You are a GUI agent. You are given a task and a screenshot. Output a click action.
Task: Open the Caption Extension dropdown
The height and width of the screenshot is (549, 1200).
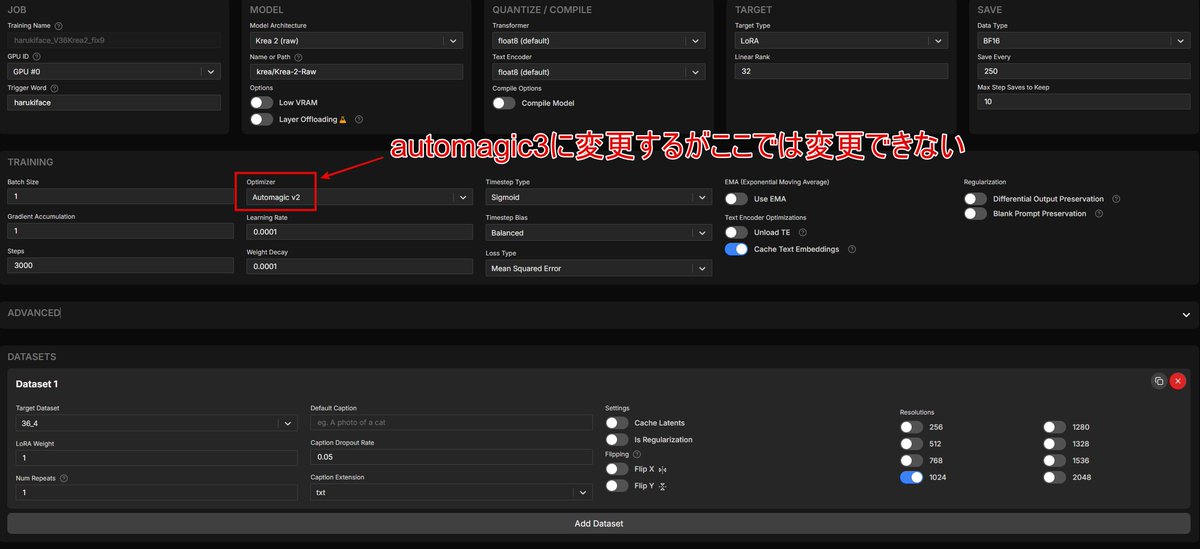(x=451, y=492)
